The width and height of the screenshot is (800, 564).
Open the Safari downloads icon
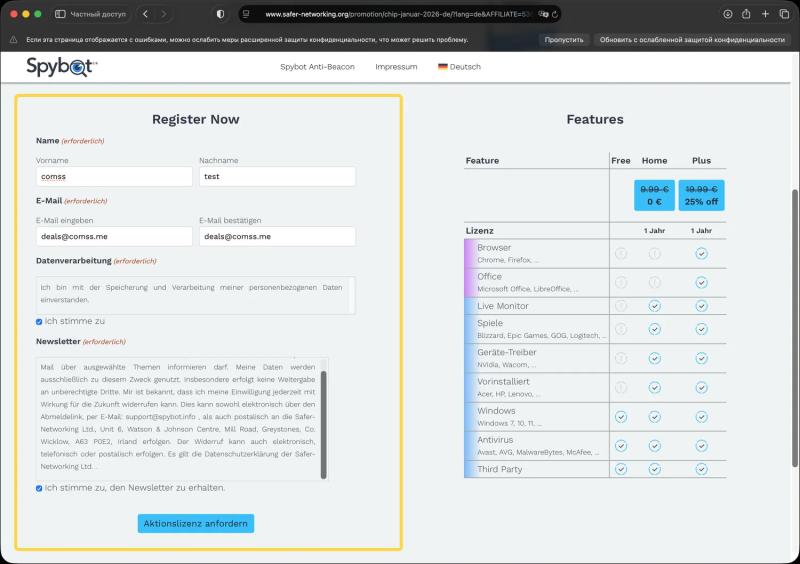727,14
